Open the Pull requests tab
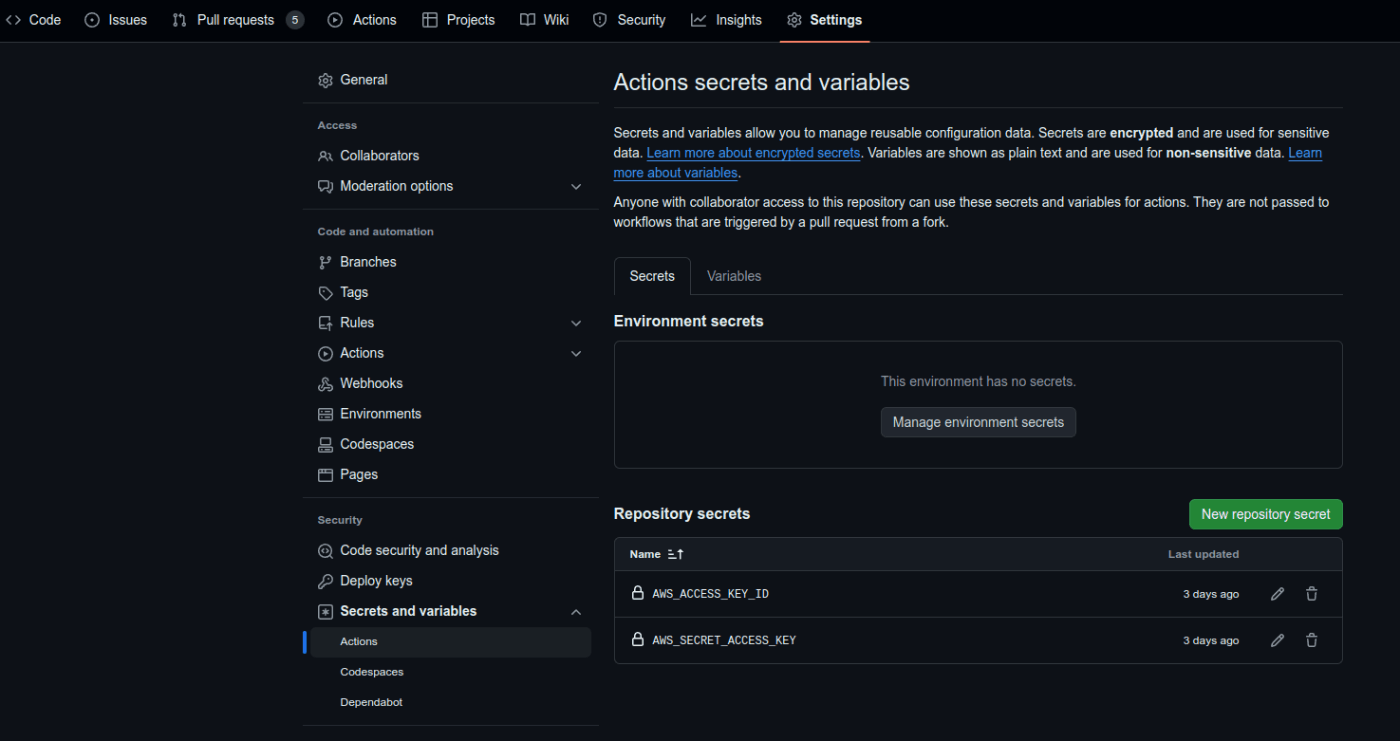Image resolution: width=1400 pixels, height=741 pixels. click(236, 20)
